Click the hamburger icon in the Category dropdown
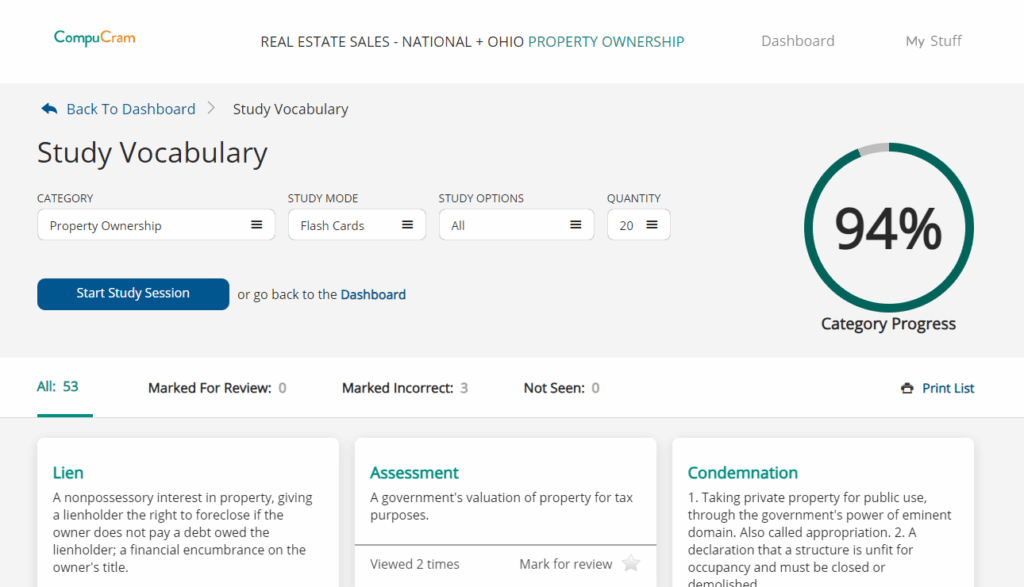Screen dimensions: 1024x587 click(257, 225)
